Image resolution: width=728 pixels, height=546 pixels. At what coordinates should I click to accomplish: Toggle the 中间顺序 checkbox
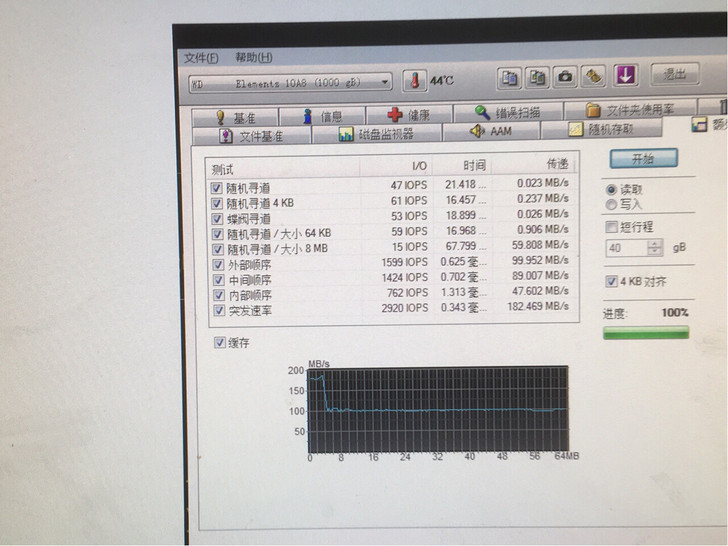point(218,280)
